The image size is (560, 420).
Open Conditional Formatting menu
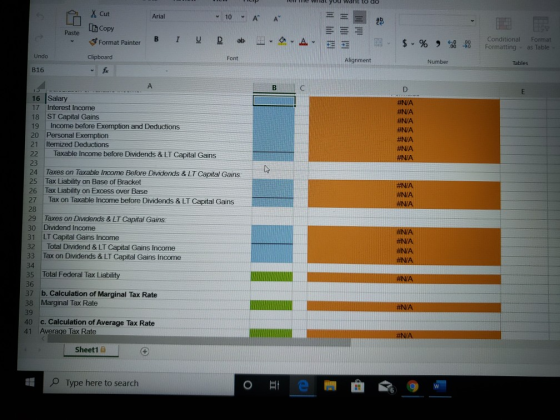[503, 34]
